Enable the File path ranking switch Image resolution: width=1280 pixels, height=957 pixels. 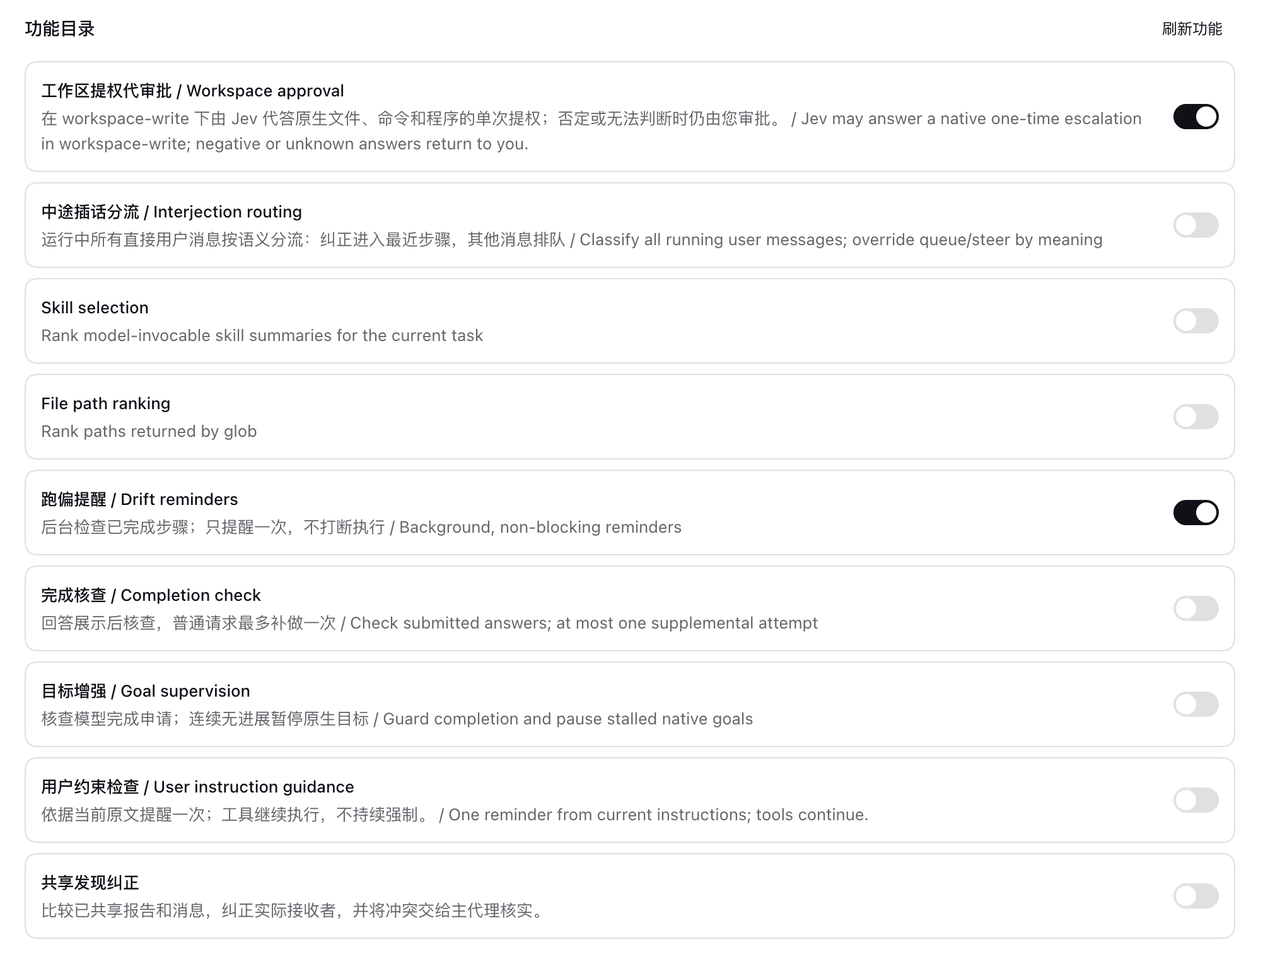[x=1195, y=417]
